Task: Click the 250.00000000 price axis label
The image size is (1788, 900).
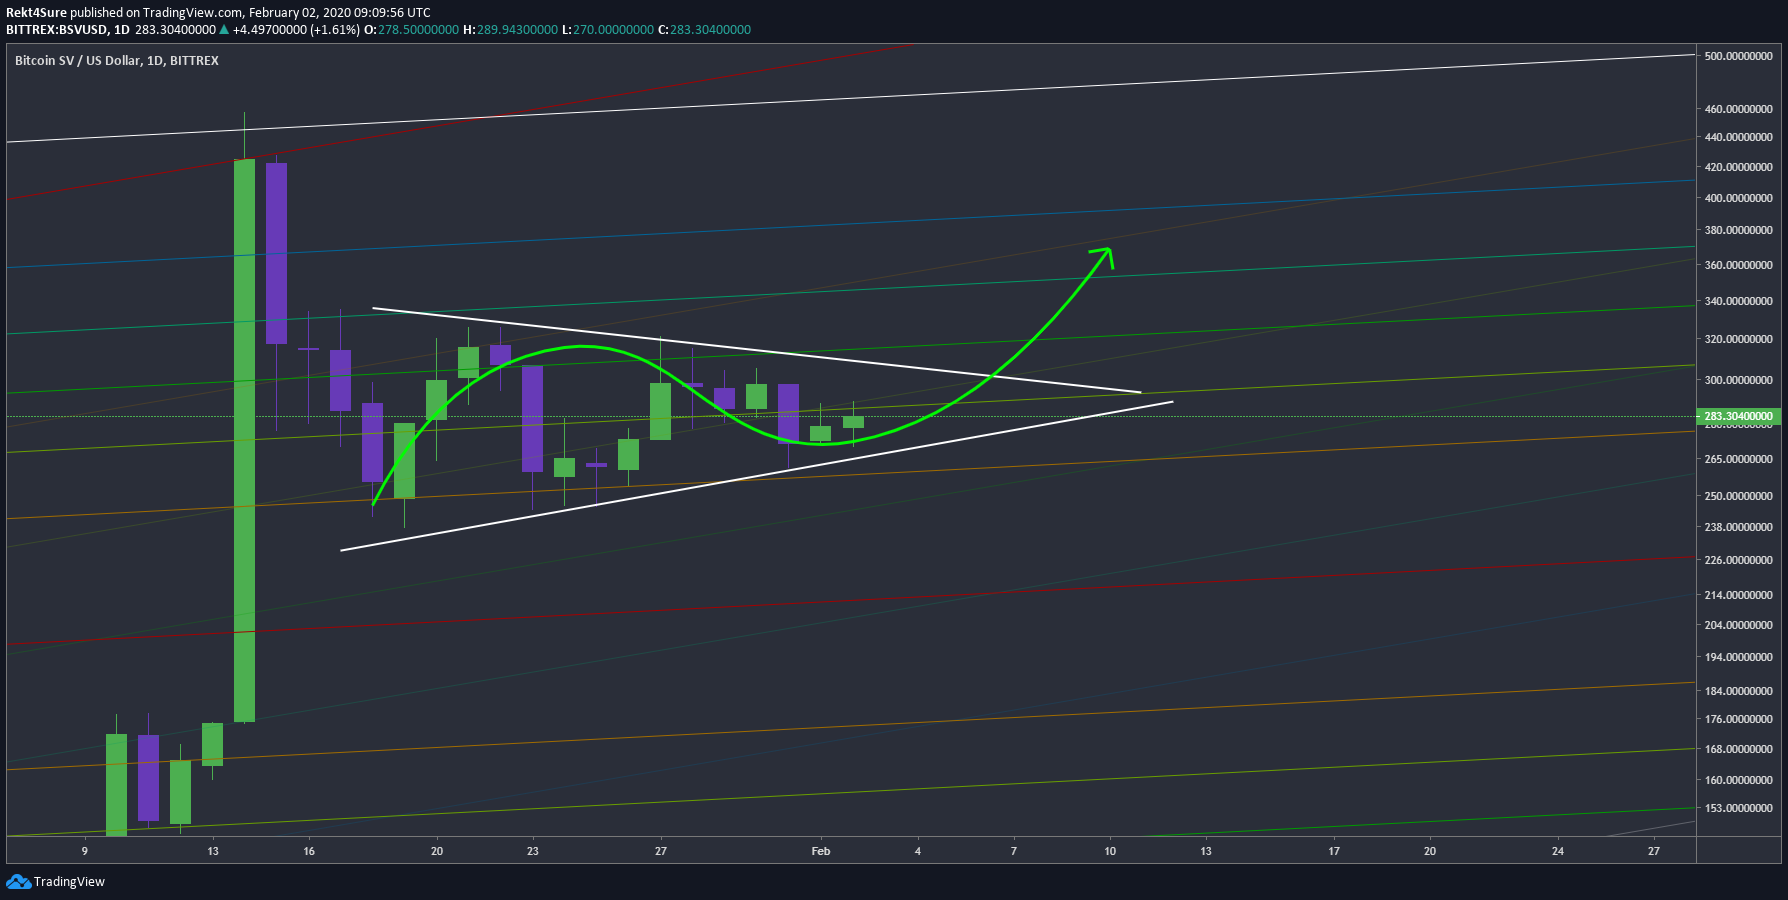Action: pos(1738,496)
